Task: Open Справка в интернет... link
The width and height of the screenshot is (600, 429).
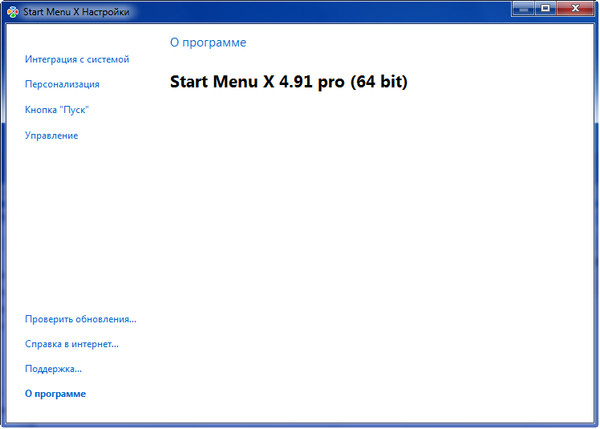Action: [72, 344]
